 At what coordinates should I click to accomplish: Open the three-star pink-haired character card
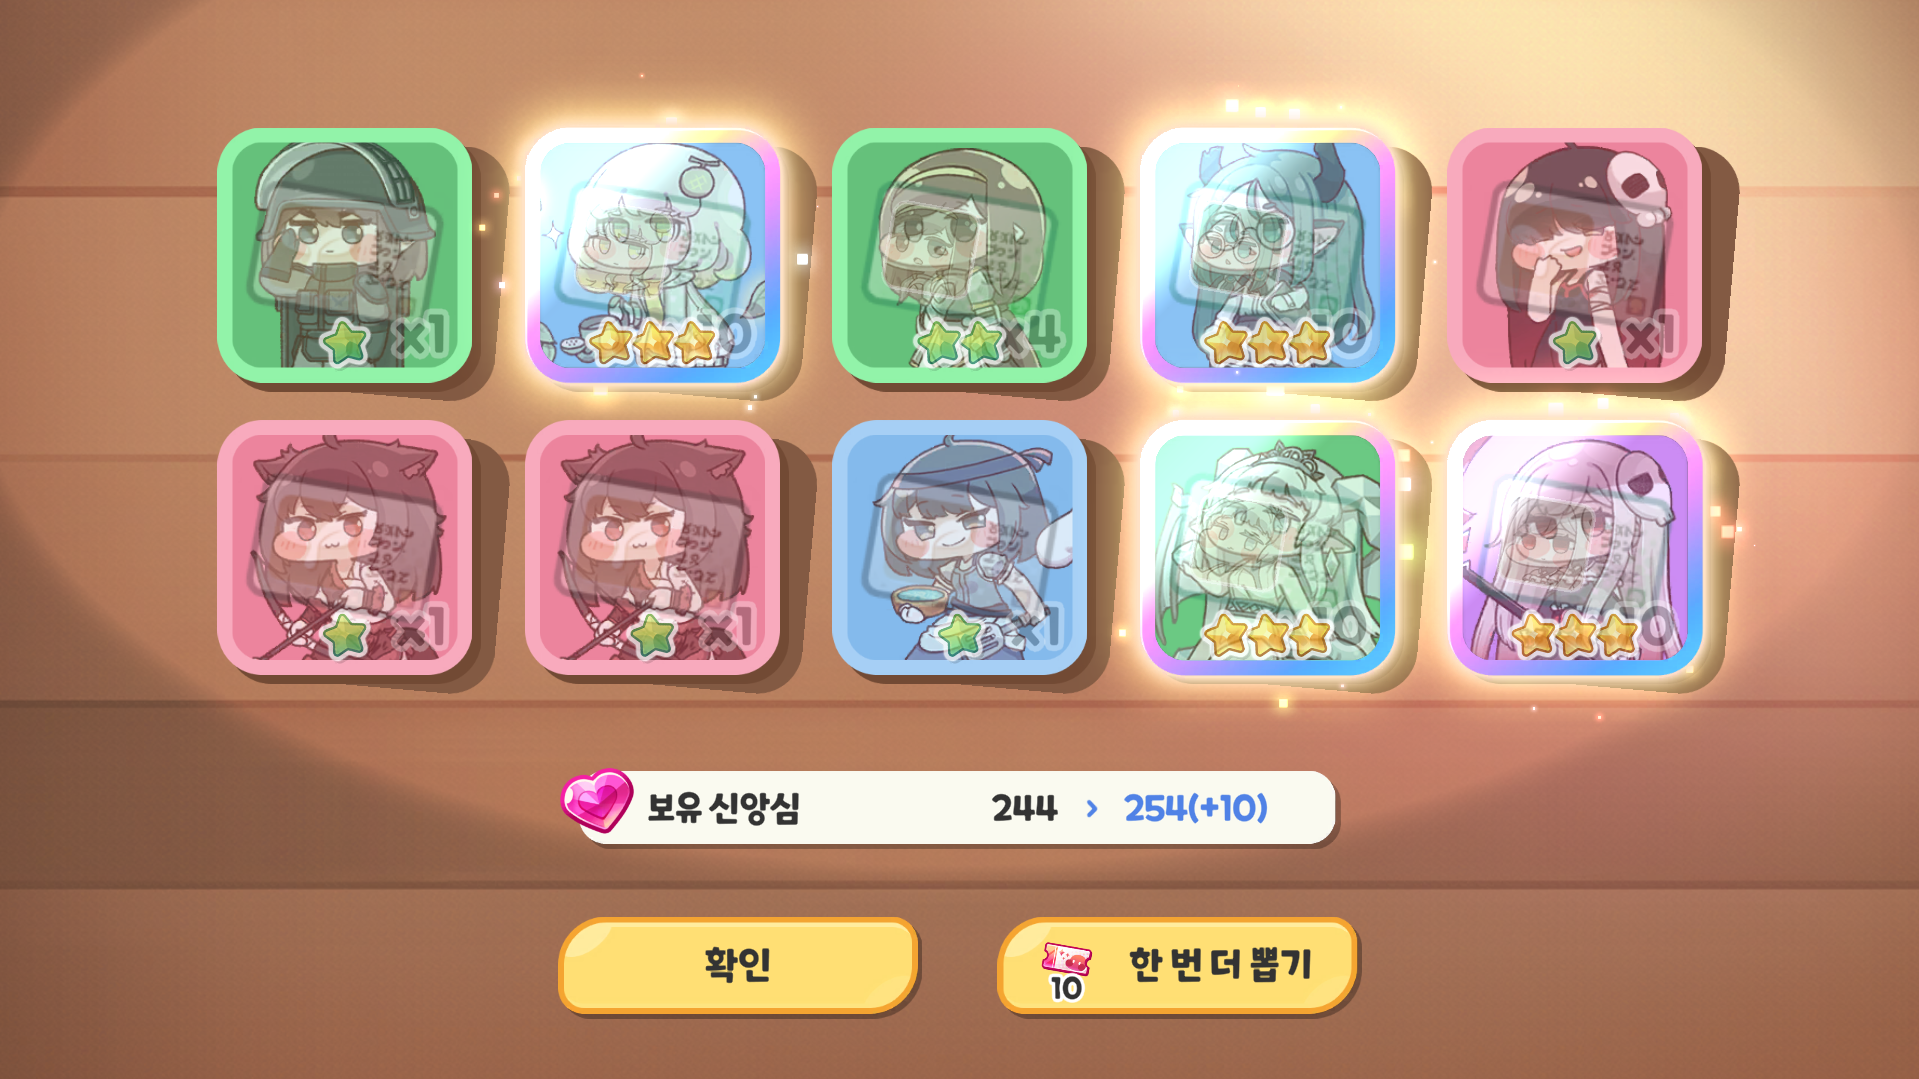point(1574,547)
